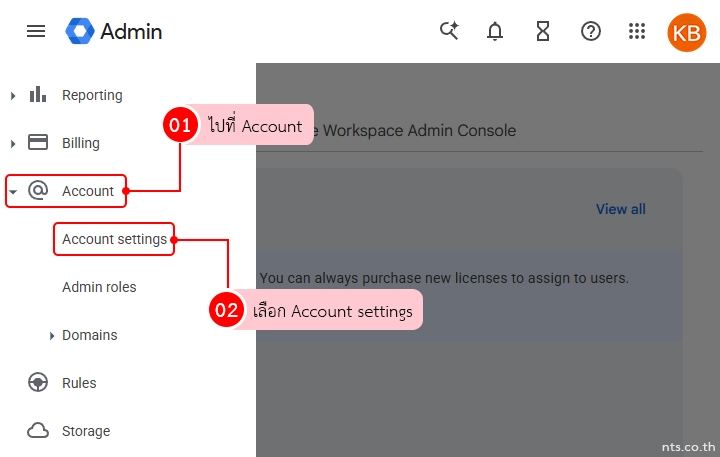Click the Google Admin hexagon logo
Screen dimensions: 720x457
[x=80, y=31]
